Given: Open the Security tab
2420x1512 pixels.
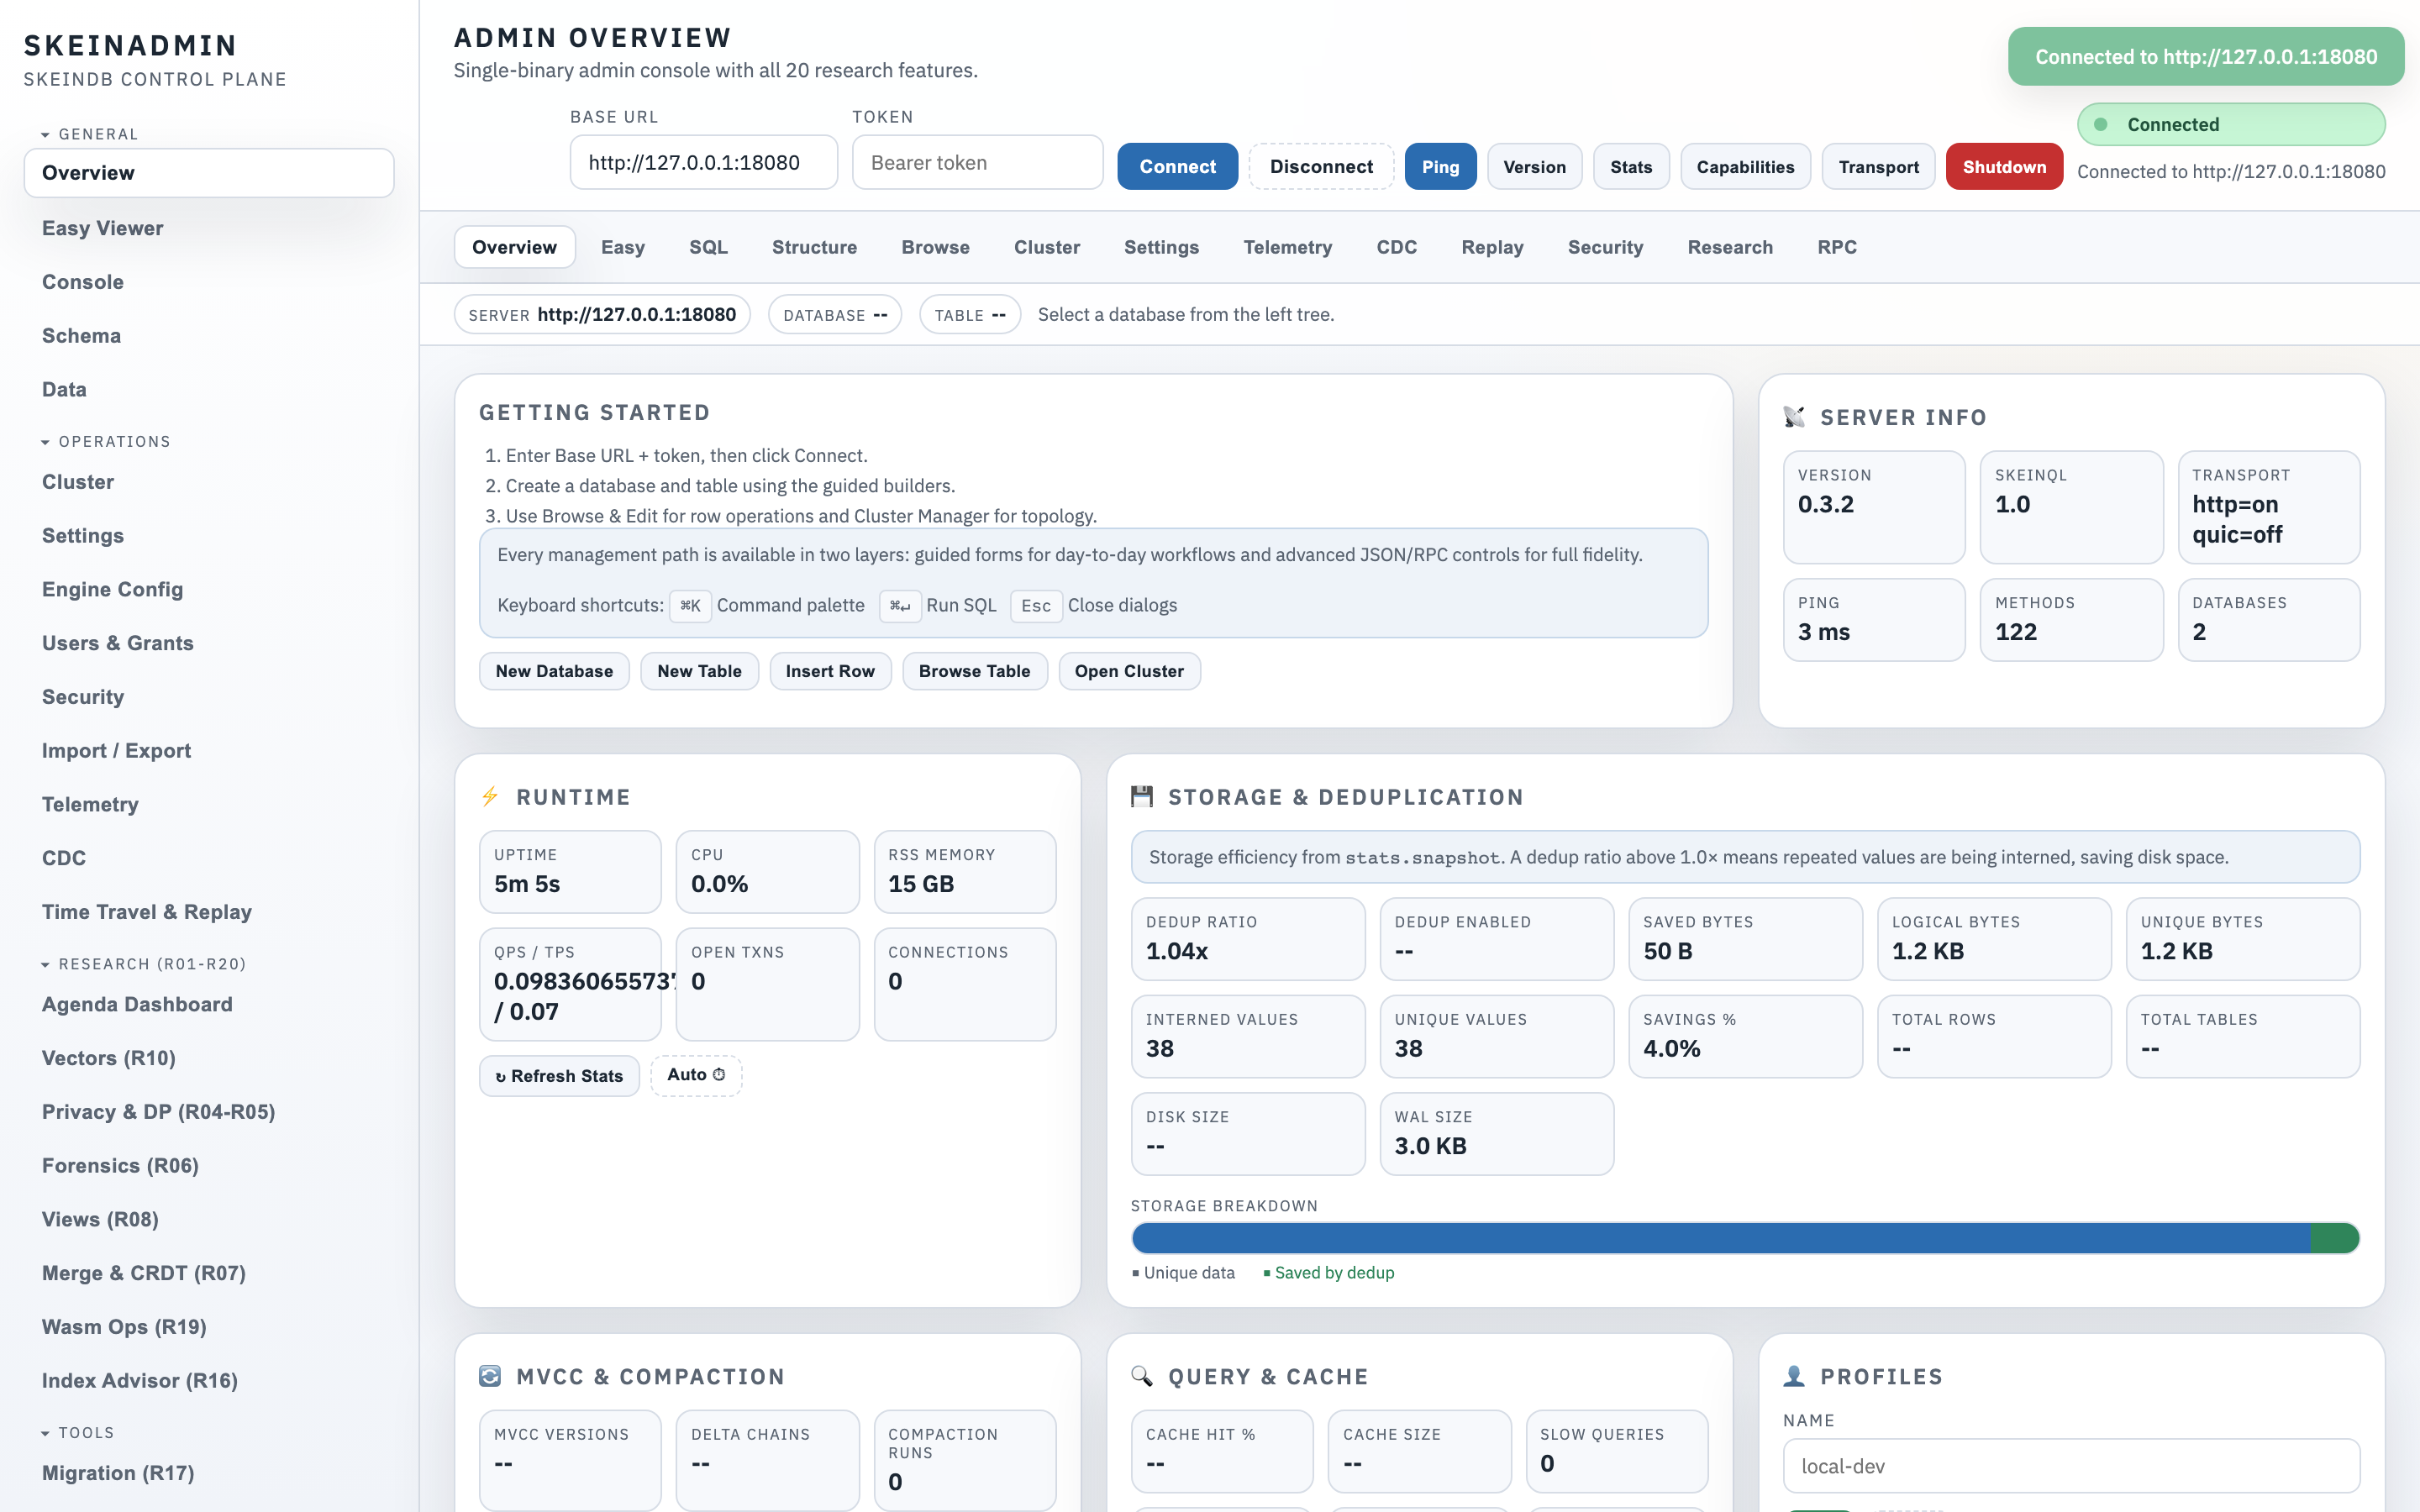Looking at the screenshot, I should point(1605,247).
